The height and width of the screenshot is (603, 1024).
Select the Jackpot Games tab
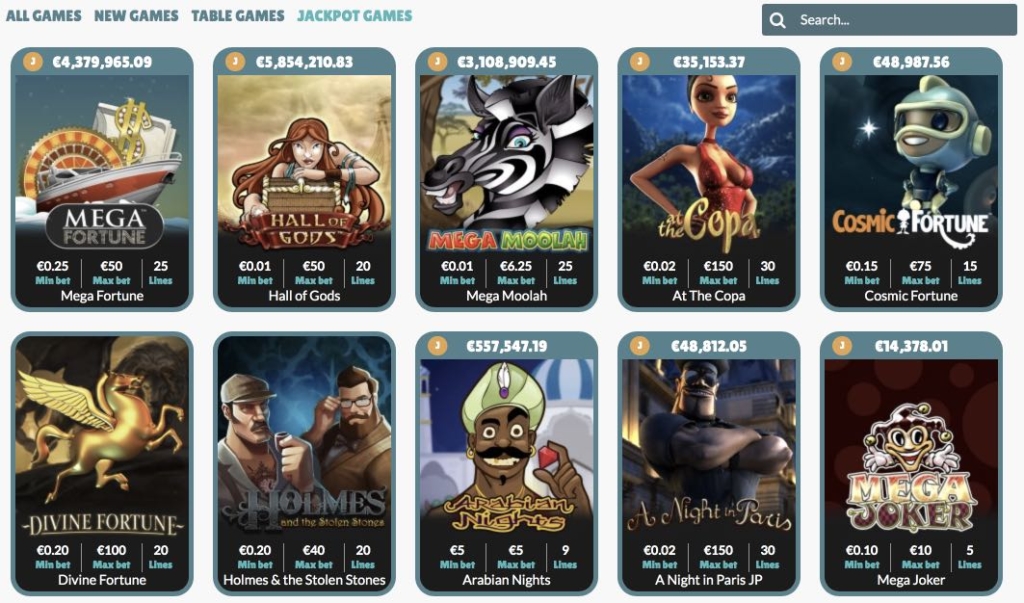pos(355,16)
